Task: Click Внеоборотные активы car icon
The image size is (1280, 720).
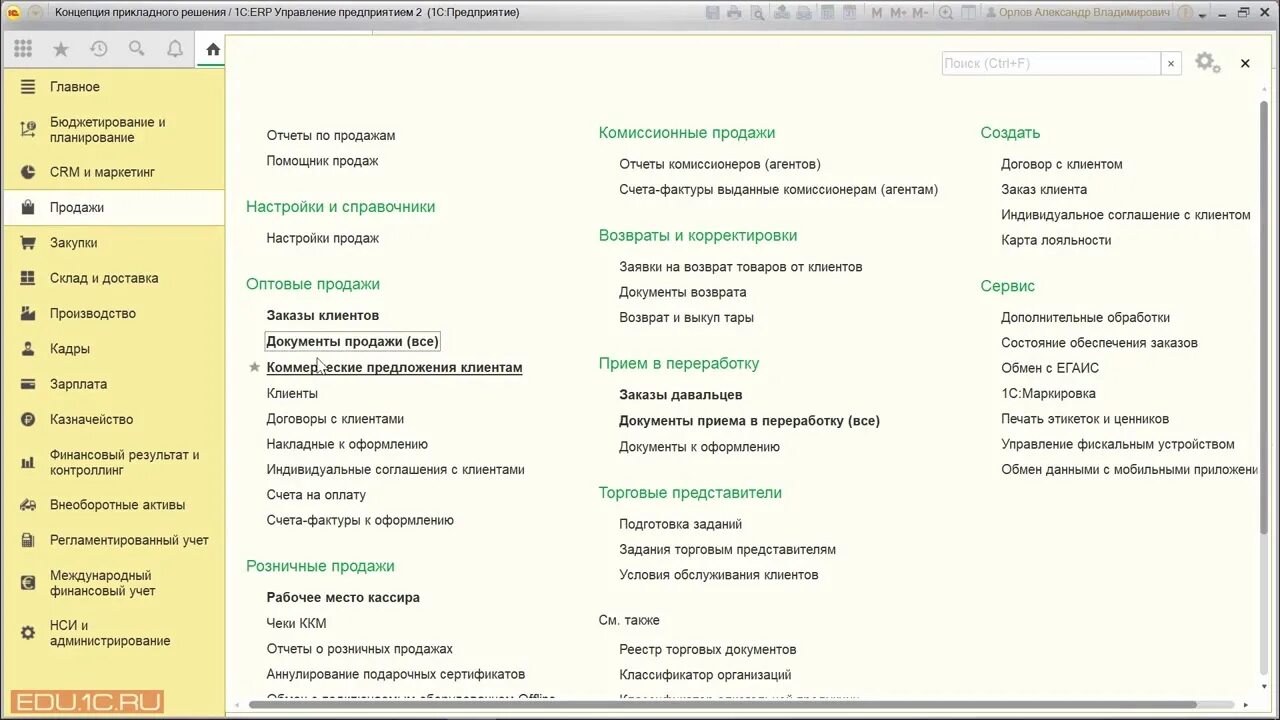Action: (x=28, y=505)
